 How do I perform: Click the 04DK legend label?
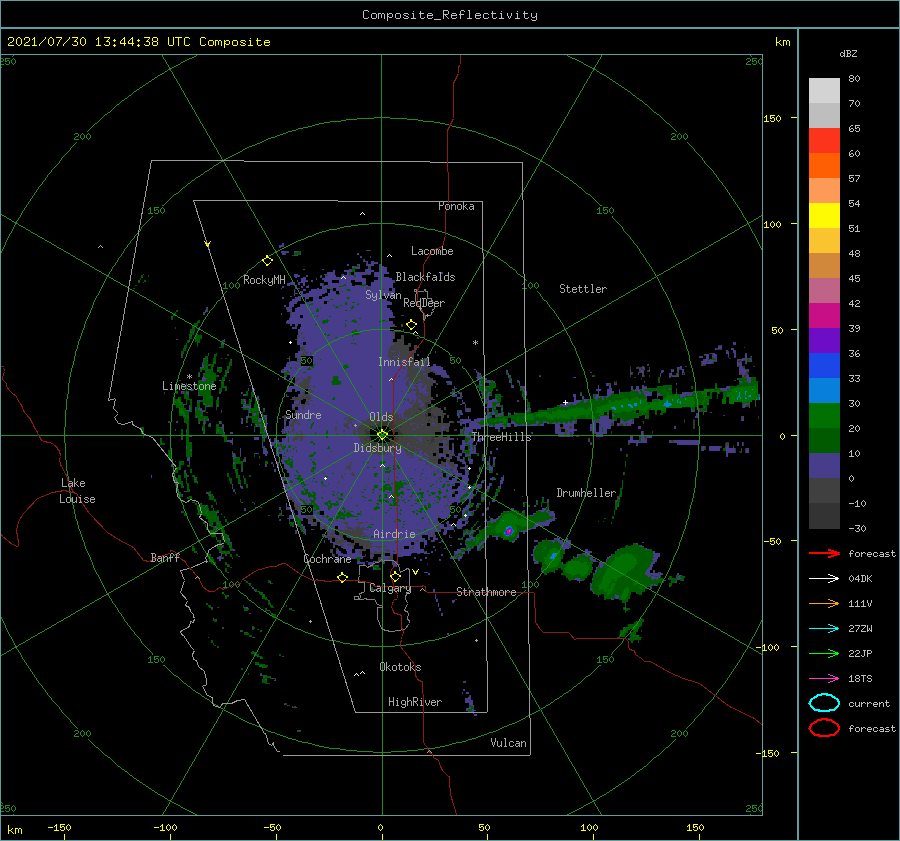(x=860, y=578)
